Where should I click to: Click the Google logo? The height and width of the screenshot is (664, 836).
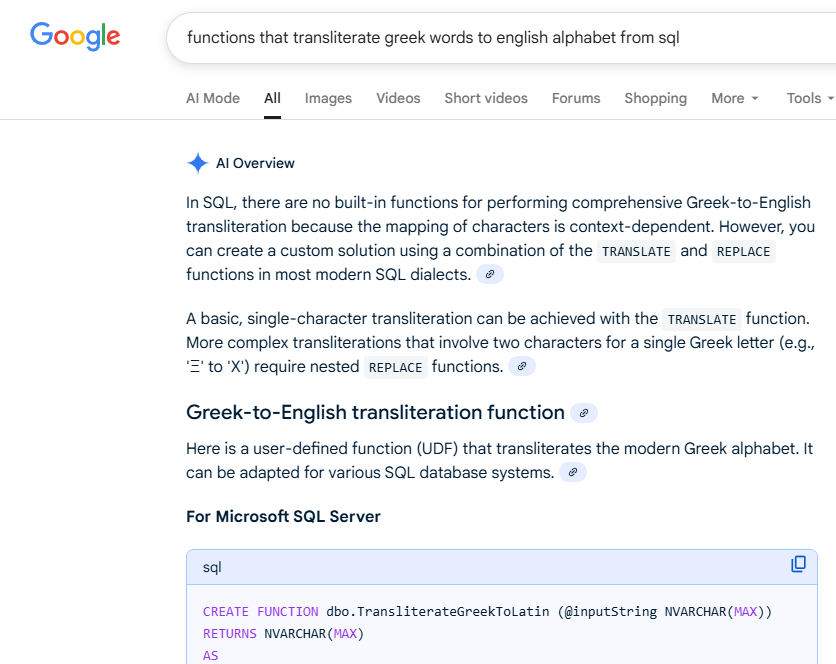coord(75,37)
